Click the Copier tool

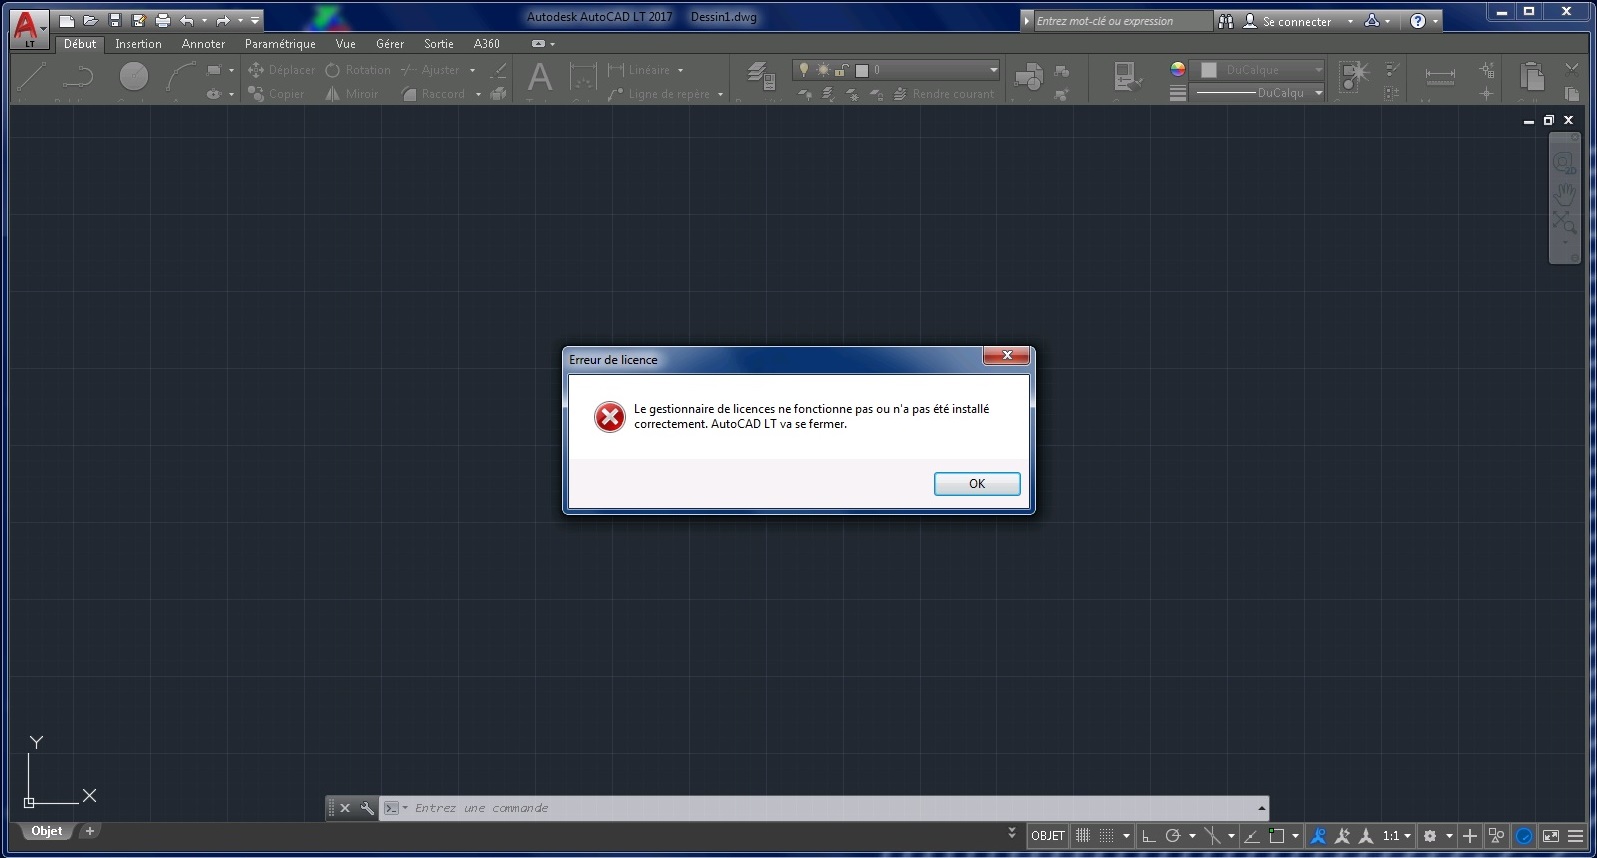[276, 94]
